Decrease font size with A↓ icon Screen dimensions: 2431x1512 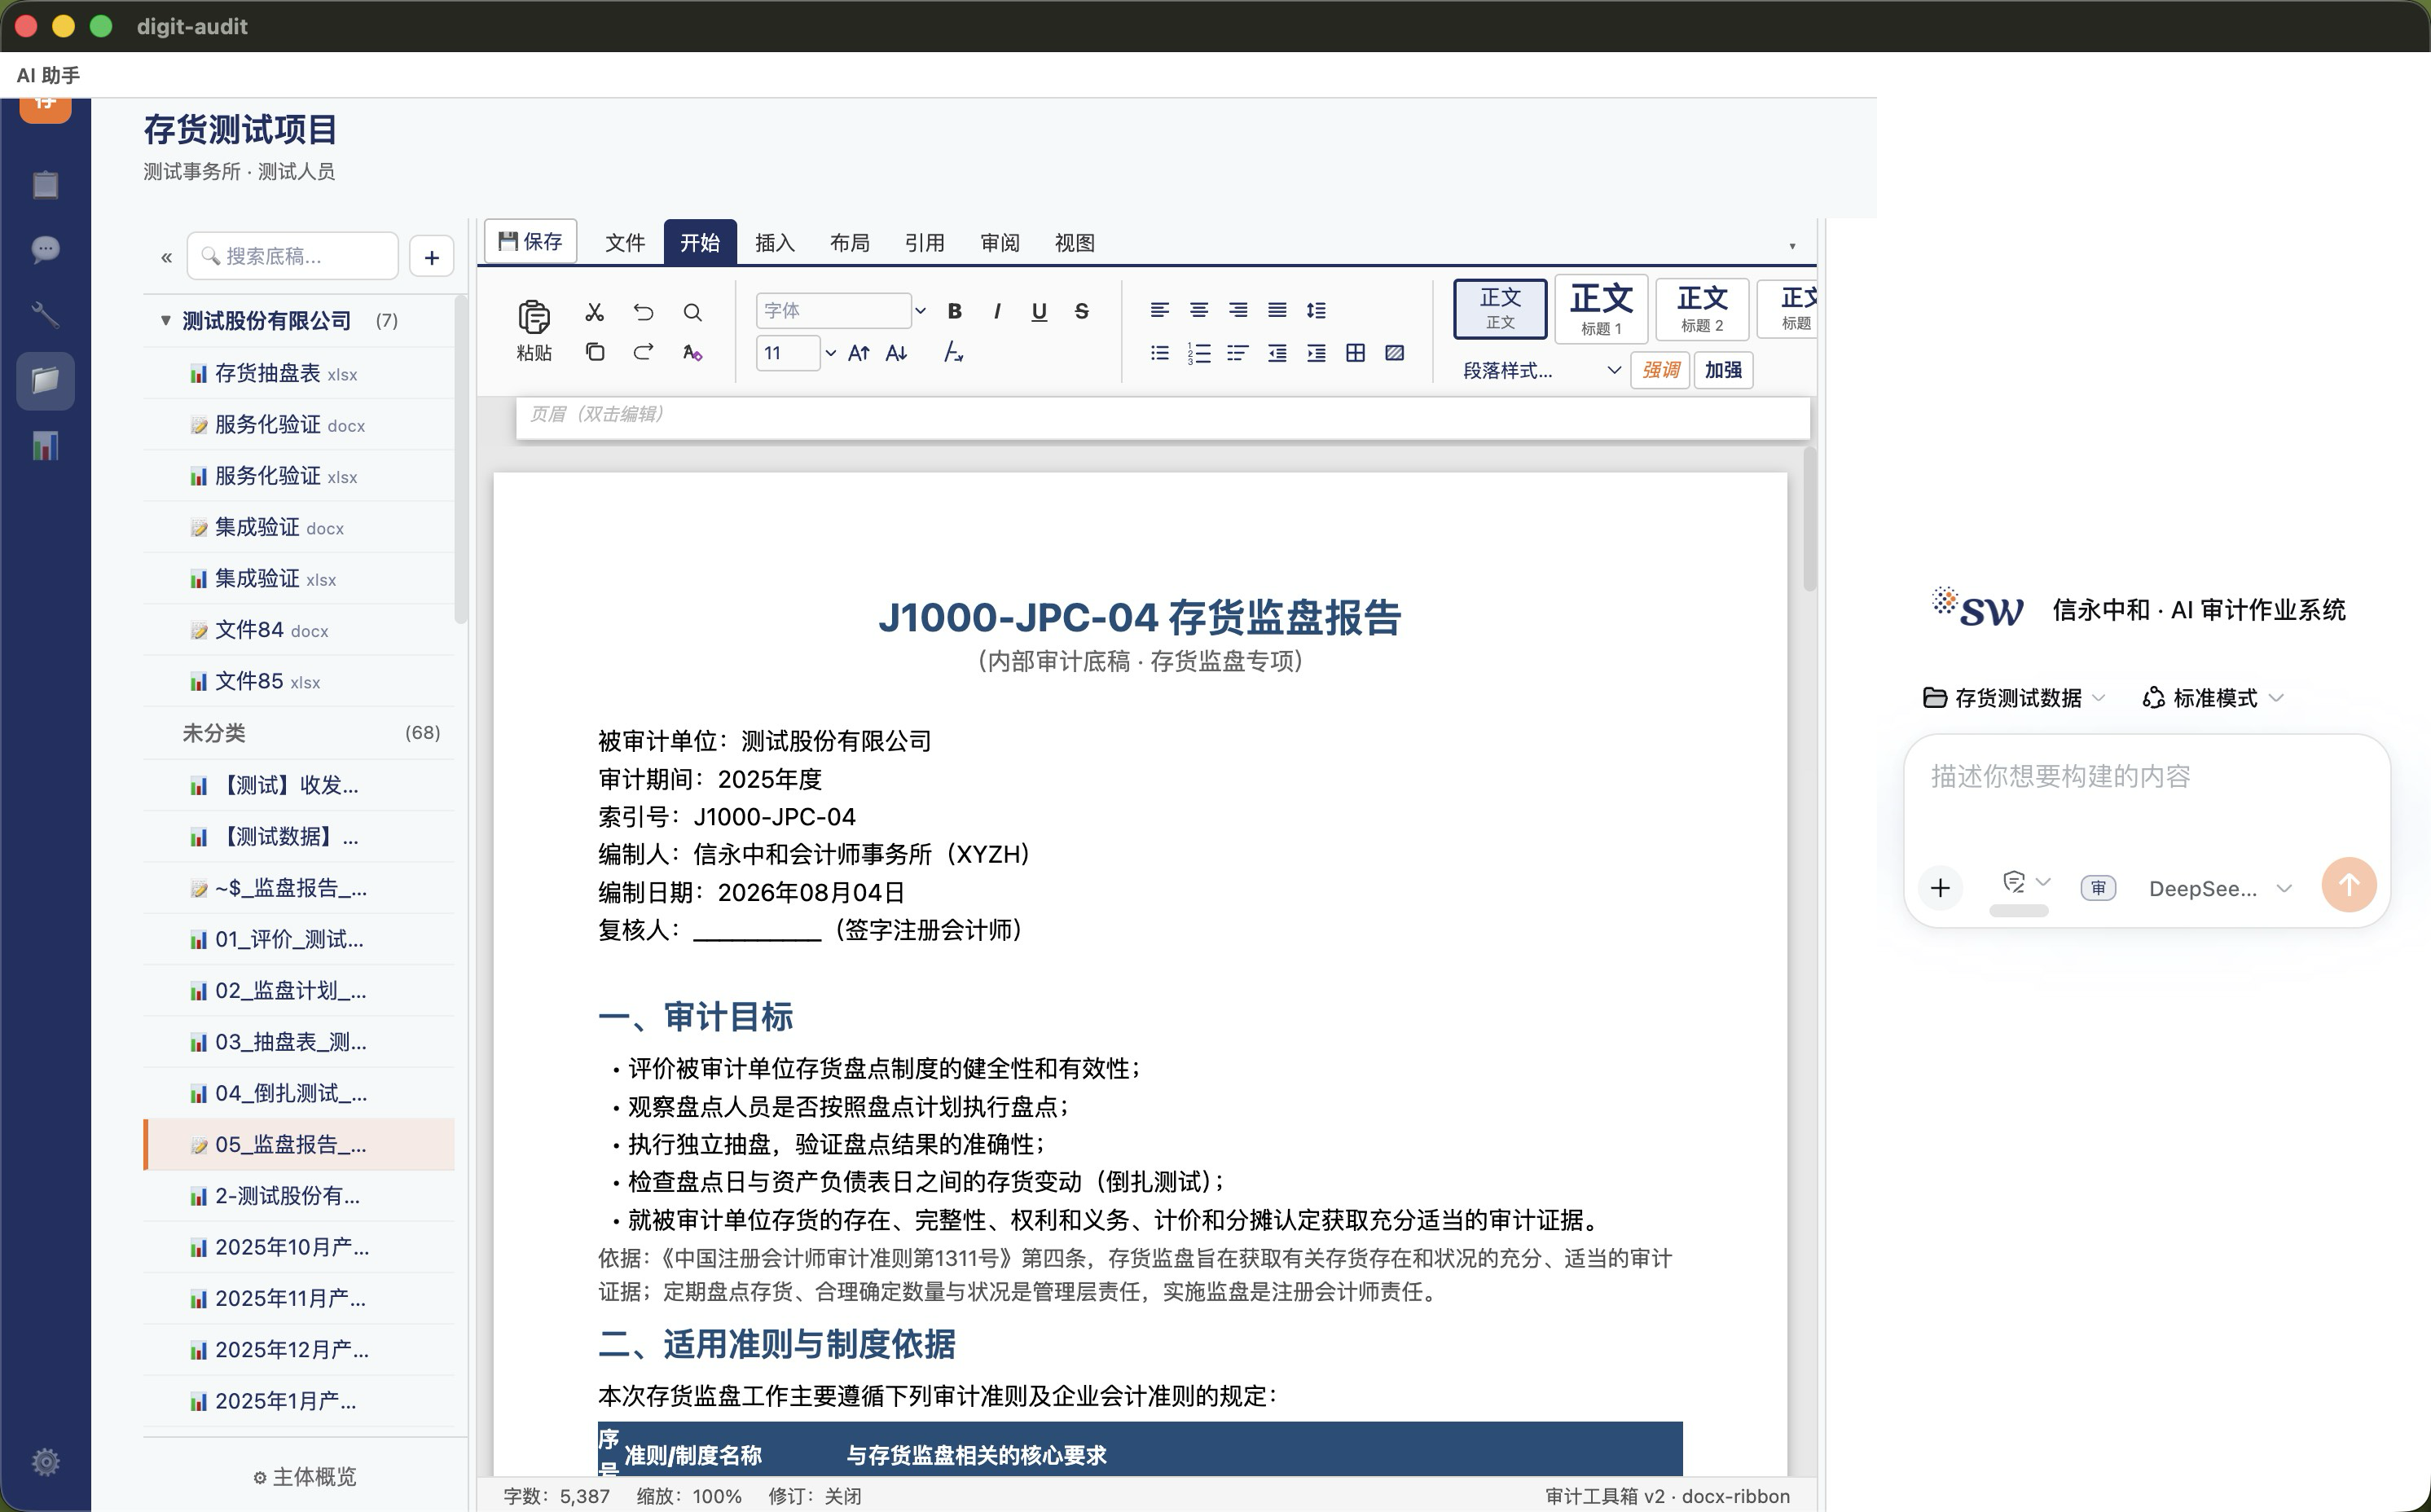tap(896, 353)
